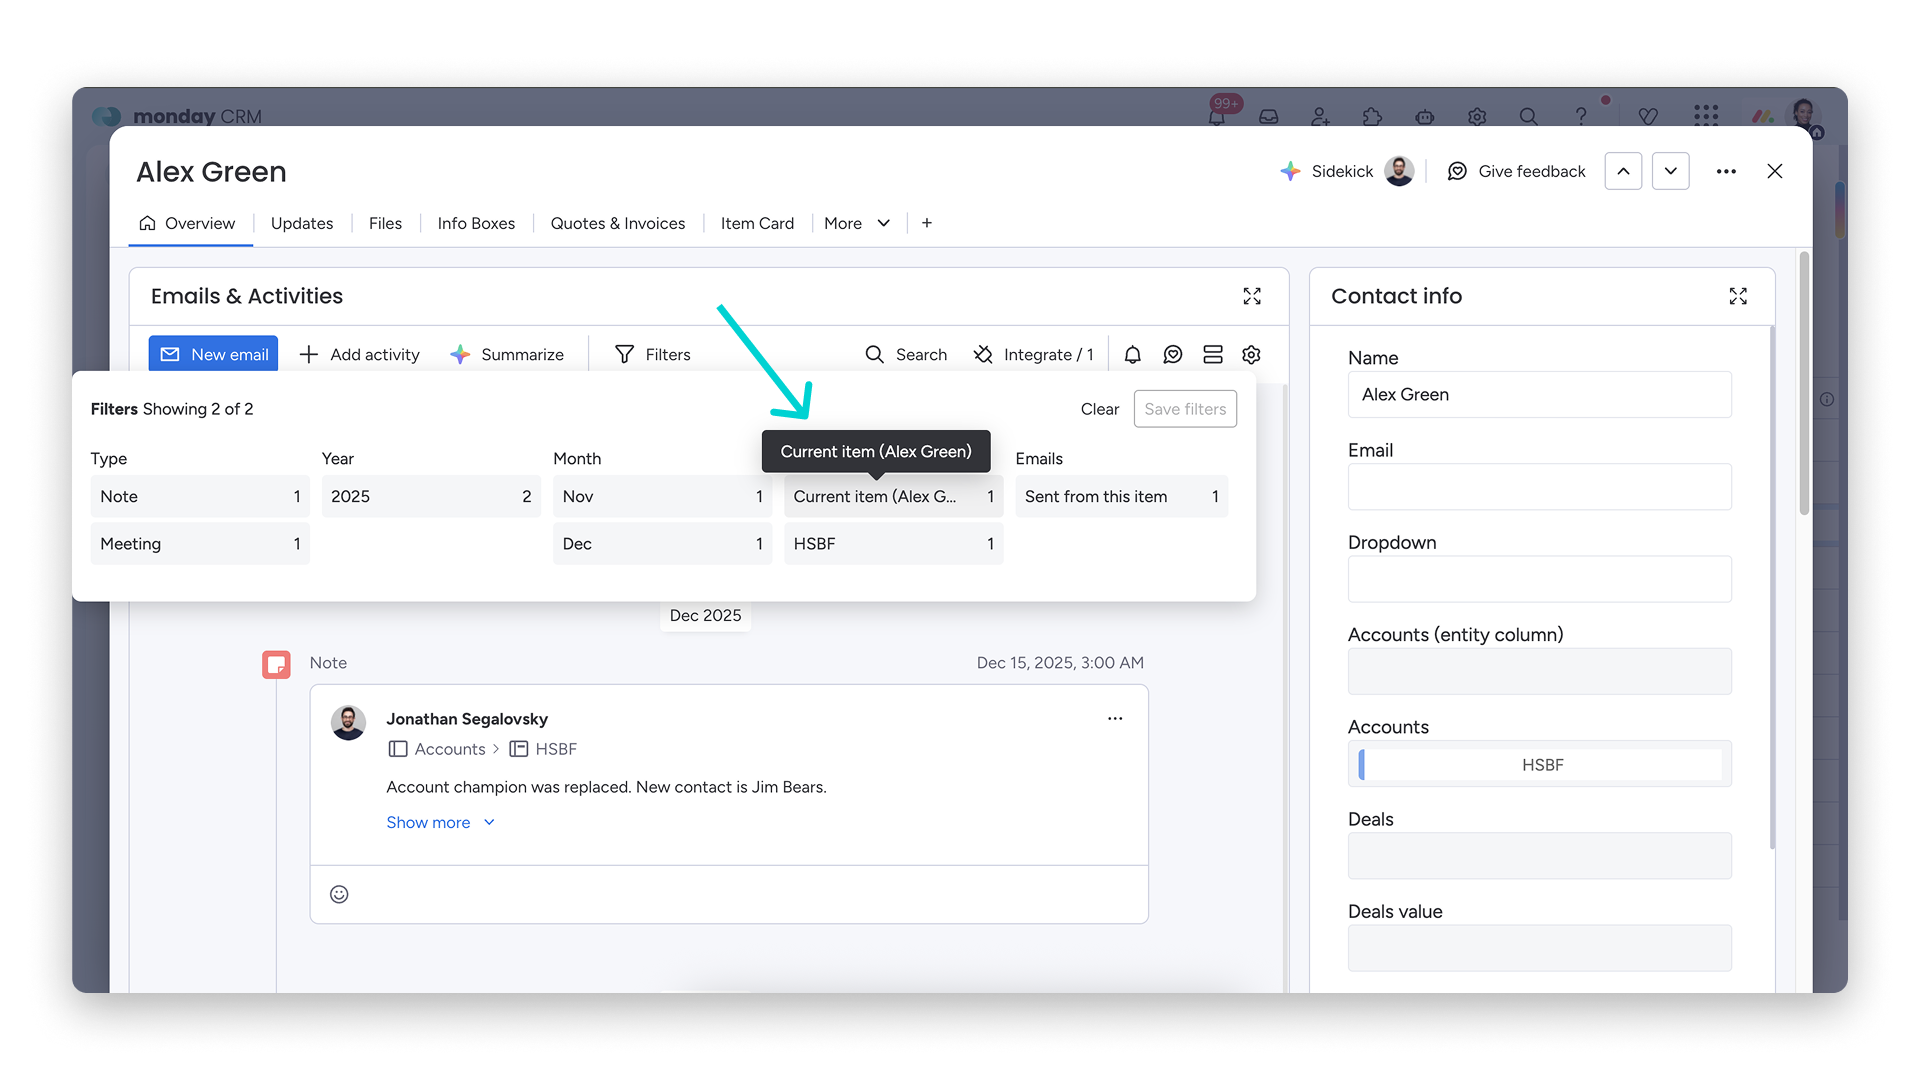Image resolution: width=1920 pixels, height=1080 pixels.
Task: Click the empty Deals field
Action: click(1539, 856)
